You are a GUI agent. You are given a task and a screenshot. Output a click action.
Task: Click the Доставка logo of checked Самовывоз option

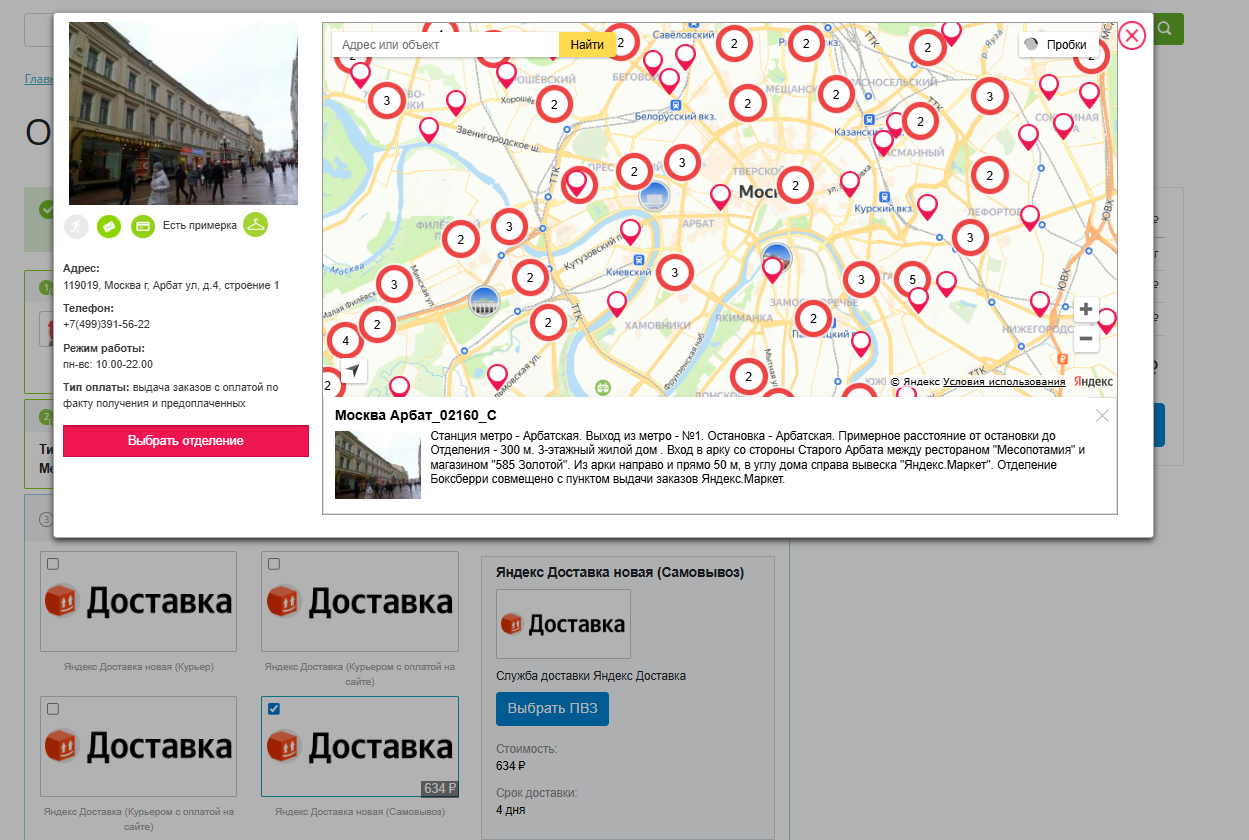point(360,746)
